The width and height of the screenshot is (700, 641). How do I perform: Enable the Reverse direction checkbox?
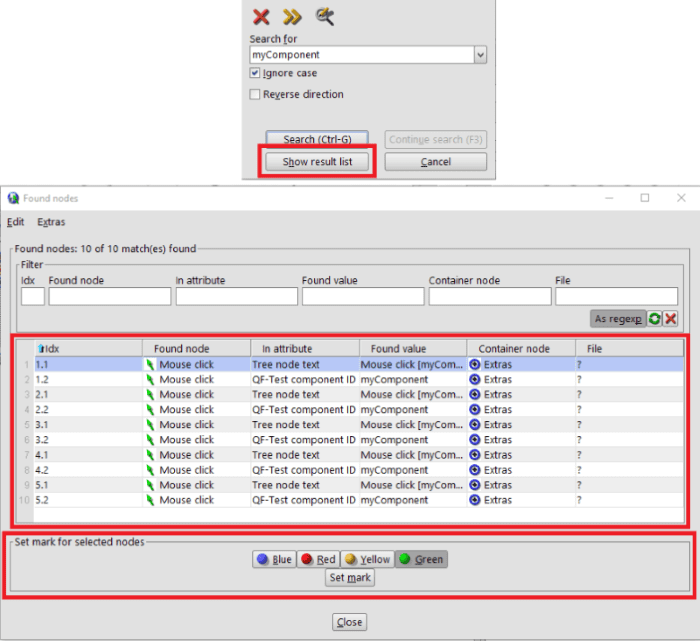tap(255, 94)
